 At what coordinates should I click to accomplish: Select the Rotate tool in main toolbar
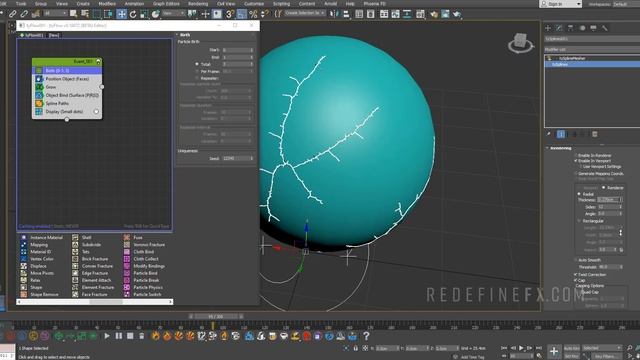pos(133,14)
